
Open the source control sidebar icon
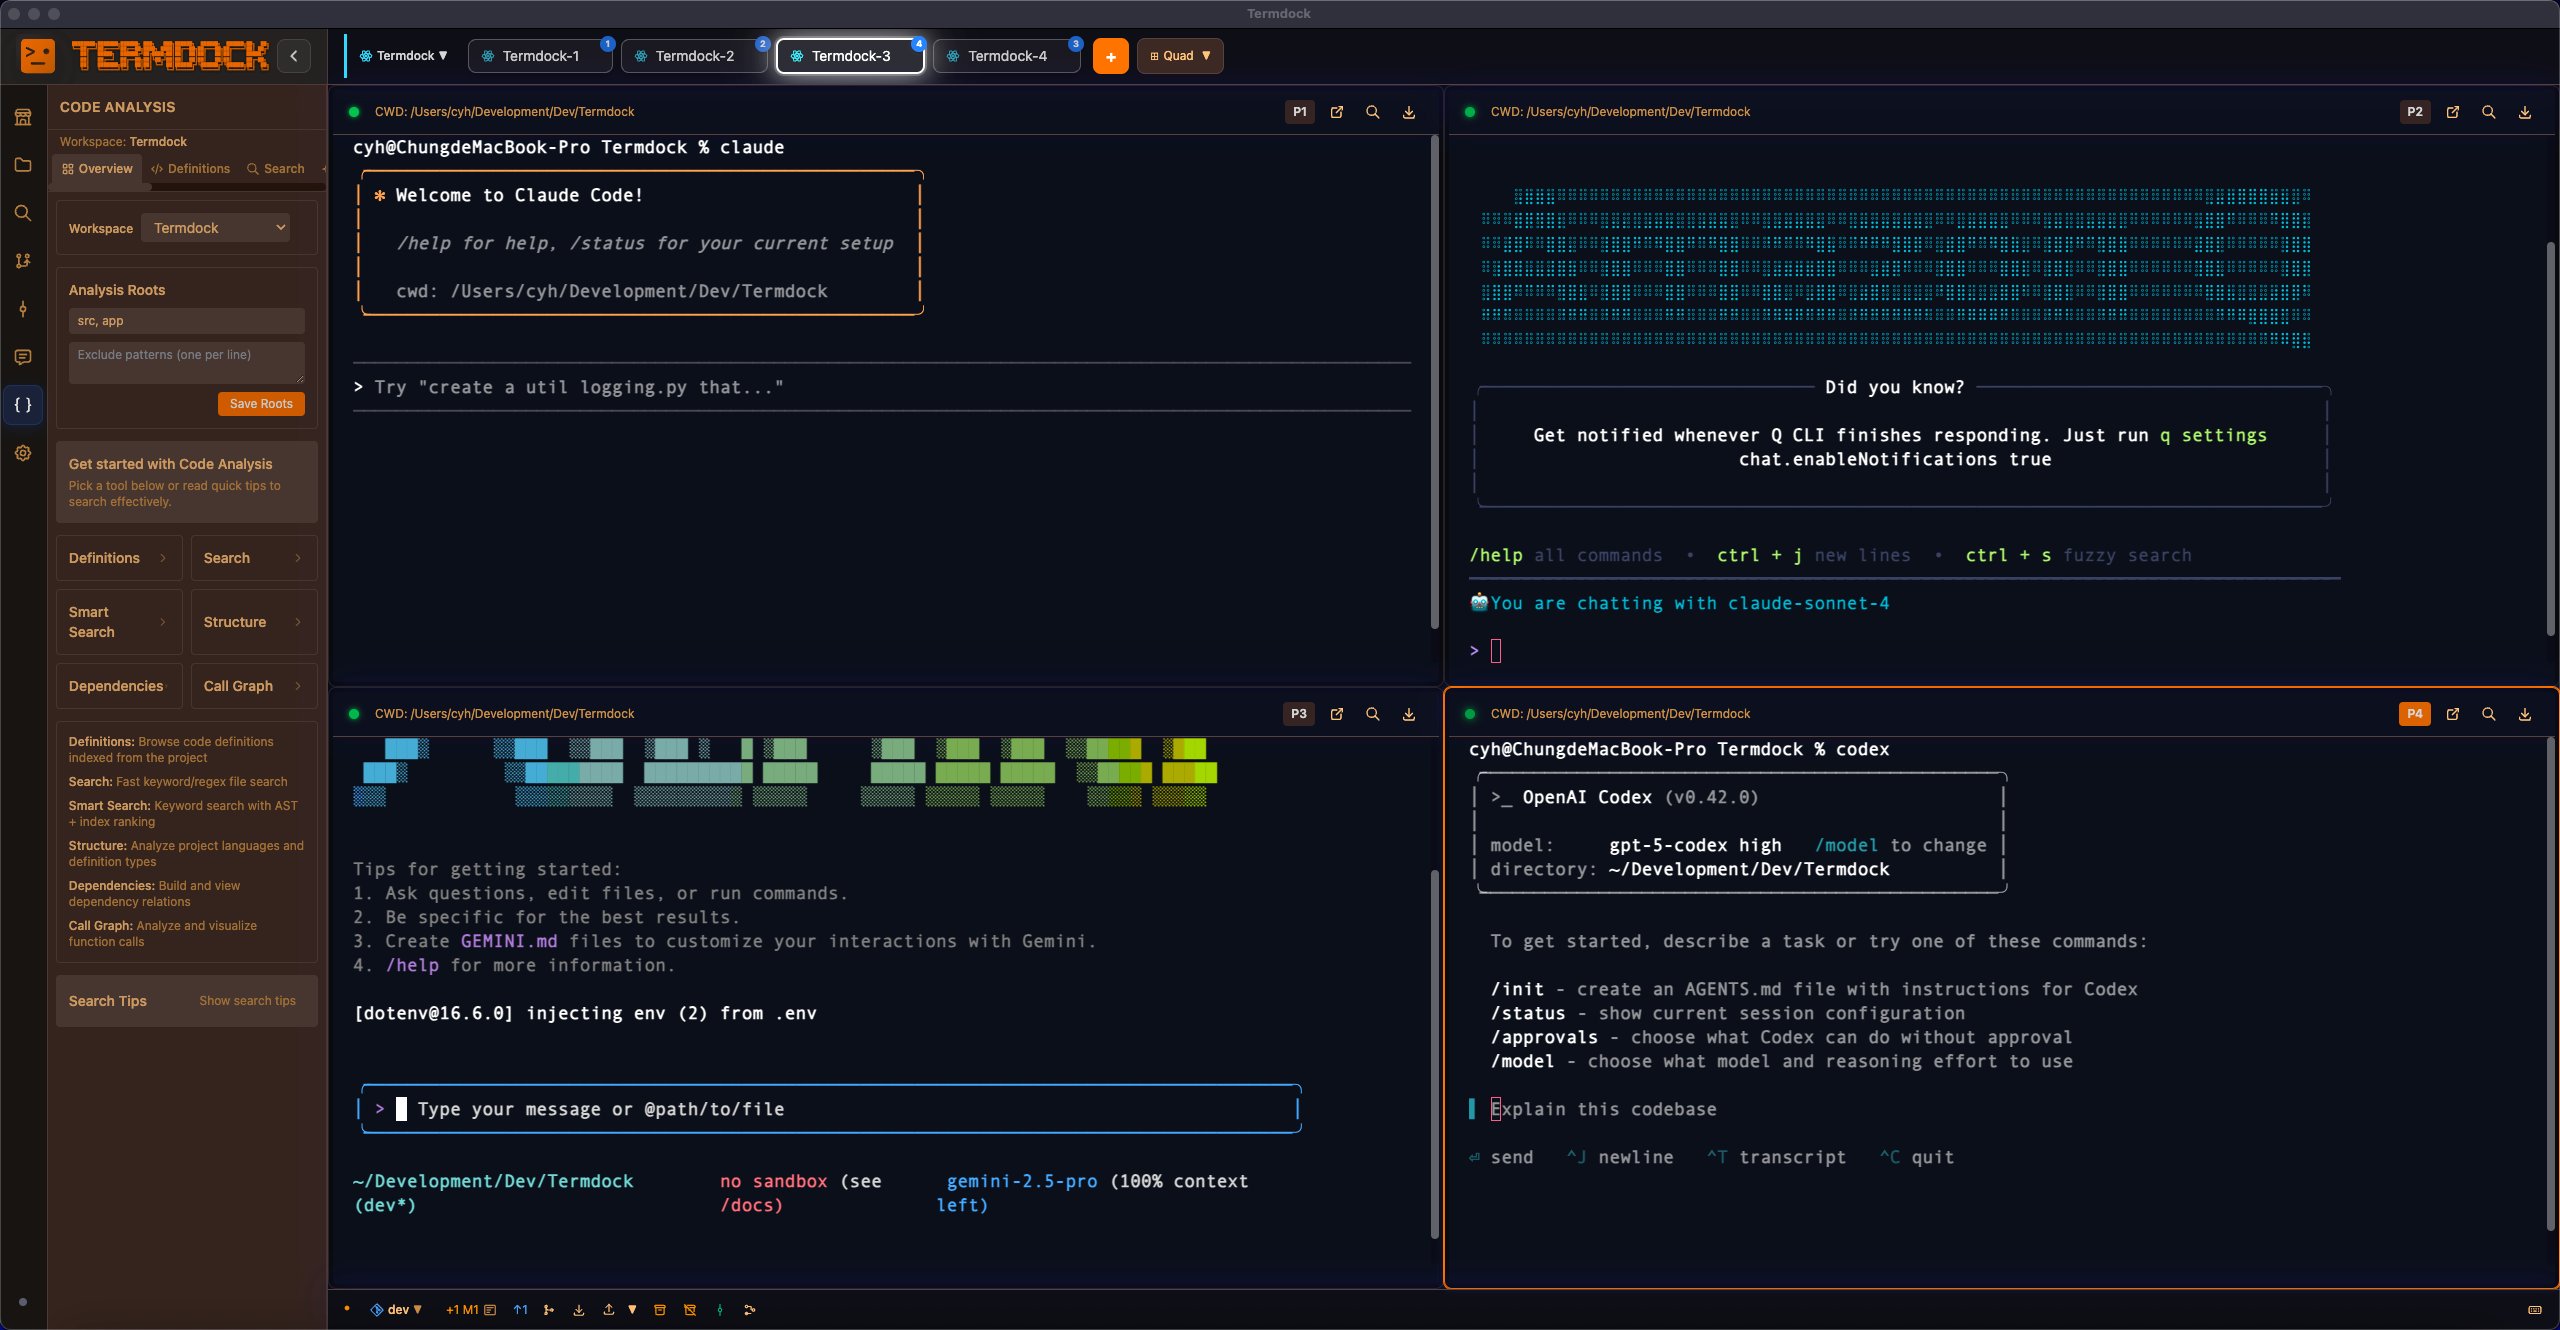coord(23,260)
